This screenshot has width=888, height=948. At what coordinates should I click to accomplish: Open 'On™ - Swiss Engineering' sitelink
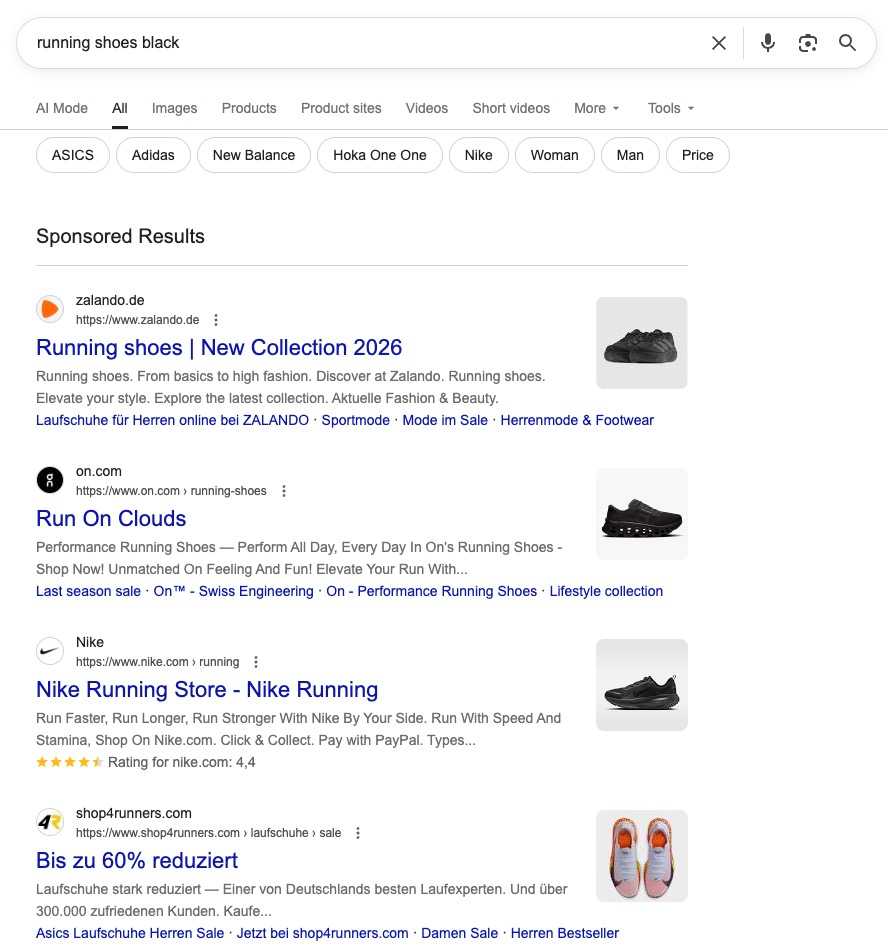click(x=233, y=591)
